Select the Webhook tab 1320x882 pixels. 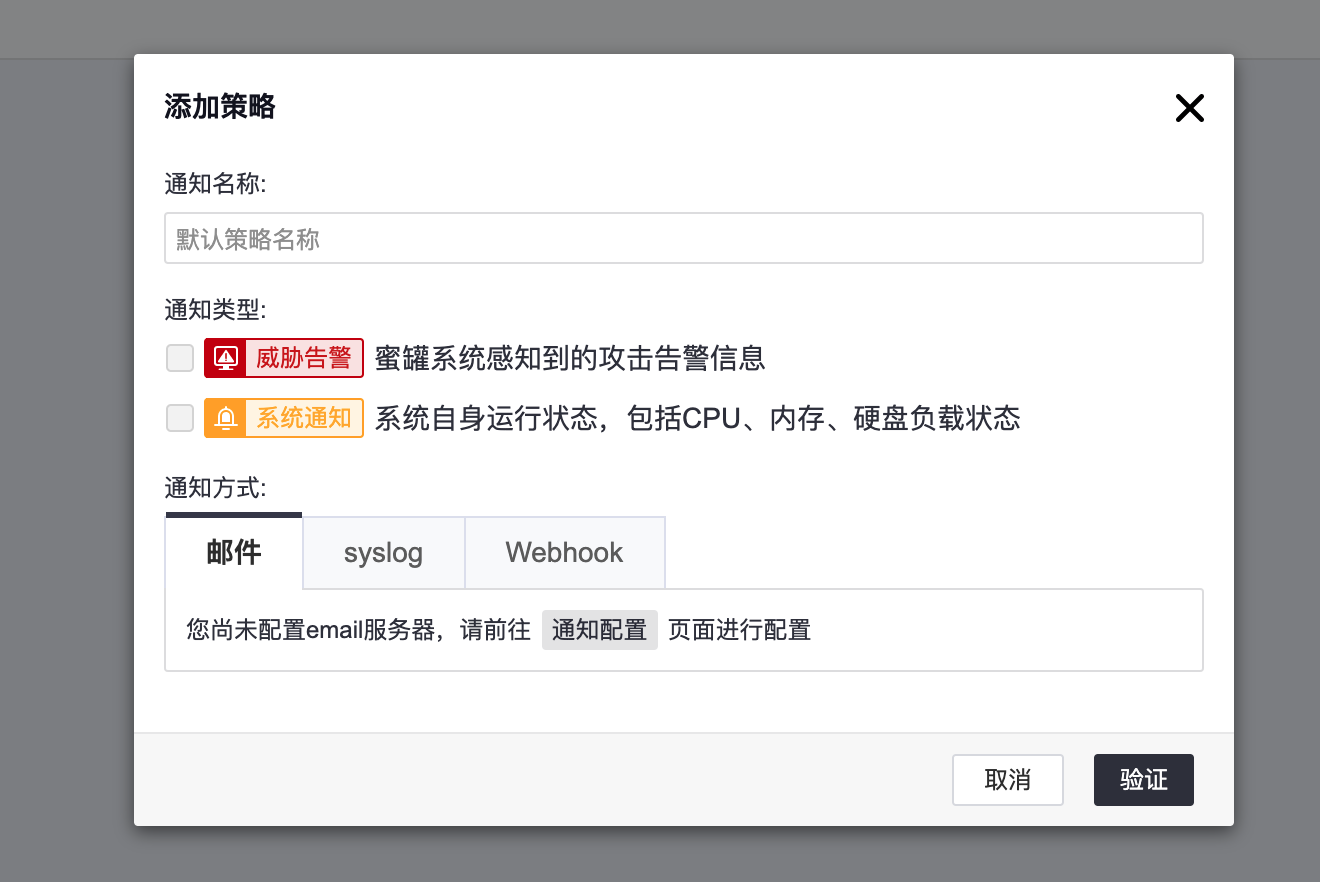coord(564,553)
